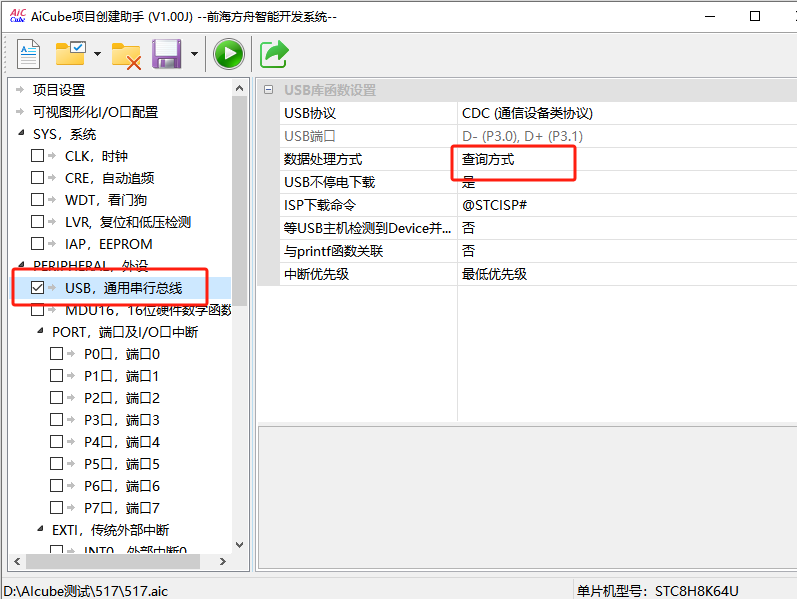The image size is (797, 599).
Task: Click the USB不停电下载 value 是
Action: pos(468,182)
